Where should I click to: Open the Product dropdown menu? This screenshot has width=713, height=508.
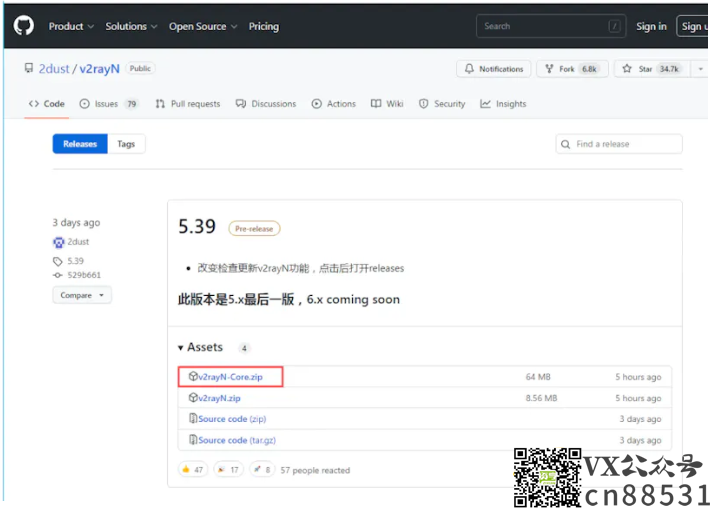pyautogui.click(x=71, y=26)
